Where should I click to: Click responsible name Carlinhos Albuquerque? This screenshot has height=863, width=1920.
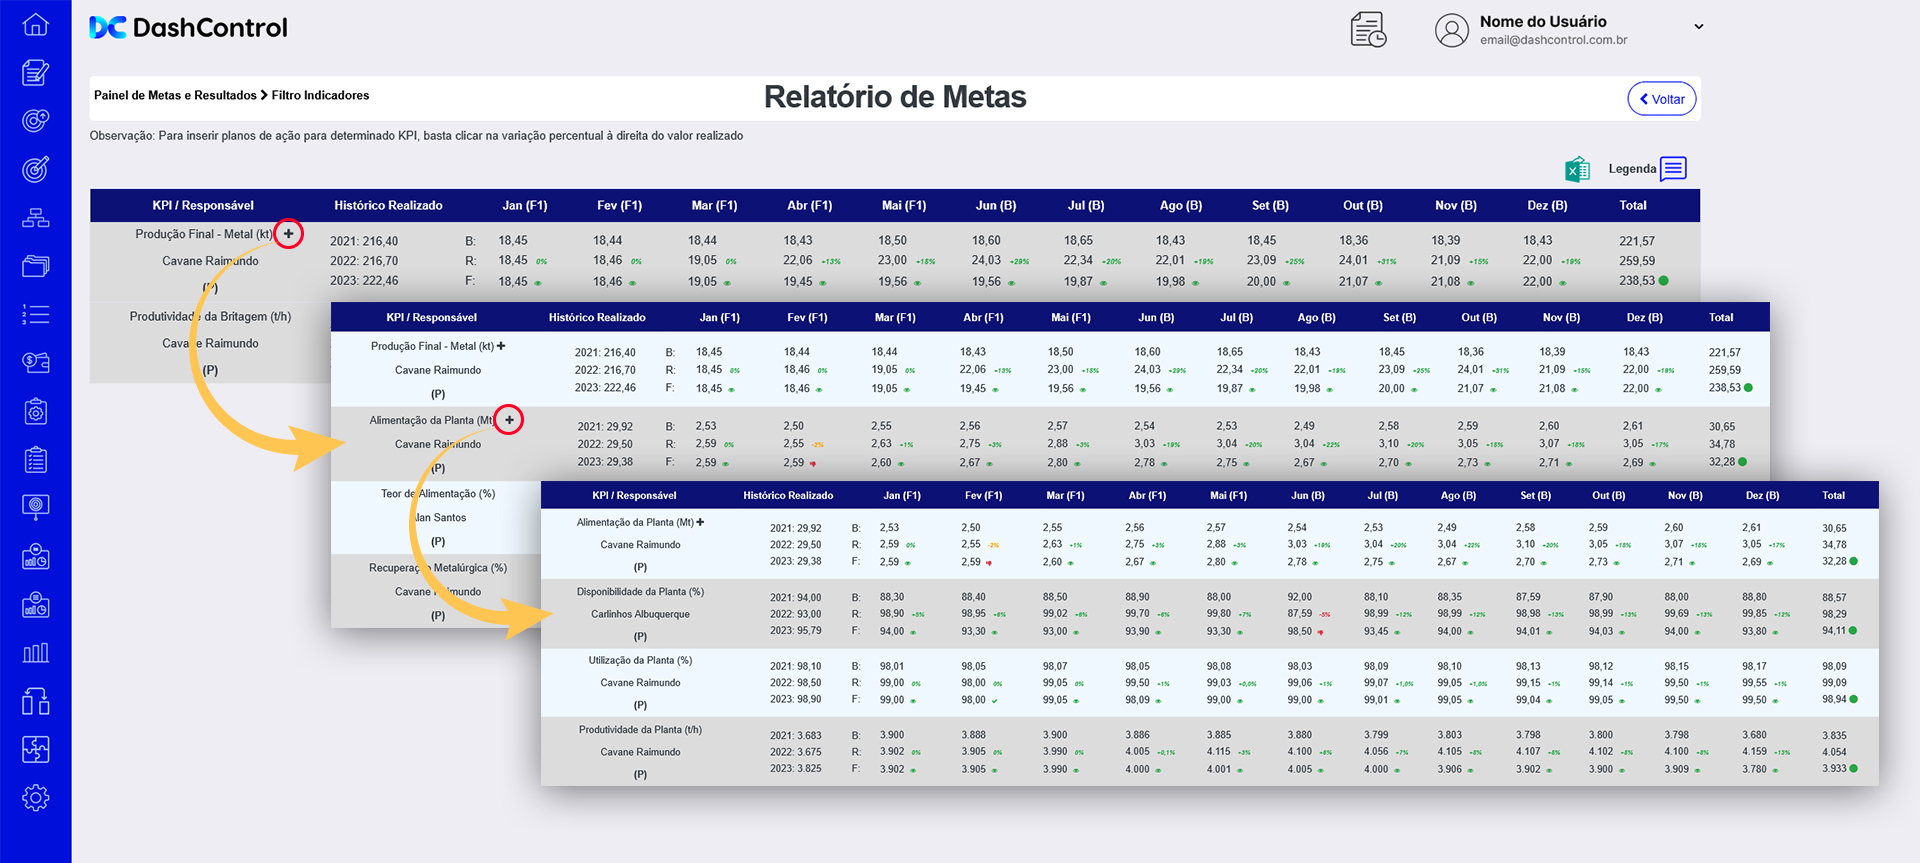(x=640, y=614)
